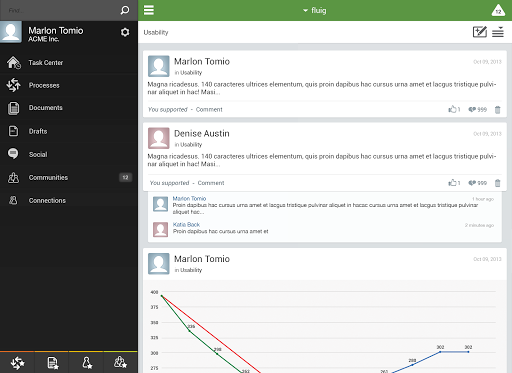Image resolution: width=512 pixels, height=373 pixels.
Task: Select Processes in the sidebar
Action: [69, 85]
